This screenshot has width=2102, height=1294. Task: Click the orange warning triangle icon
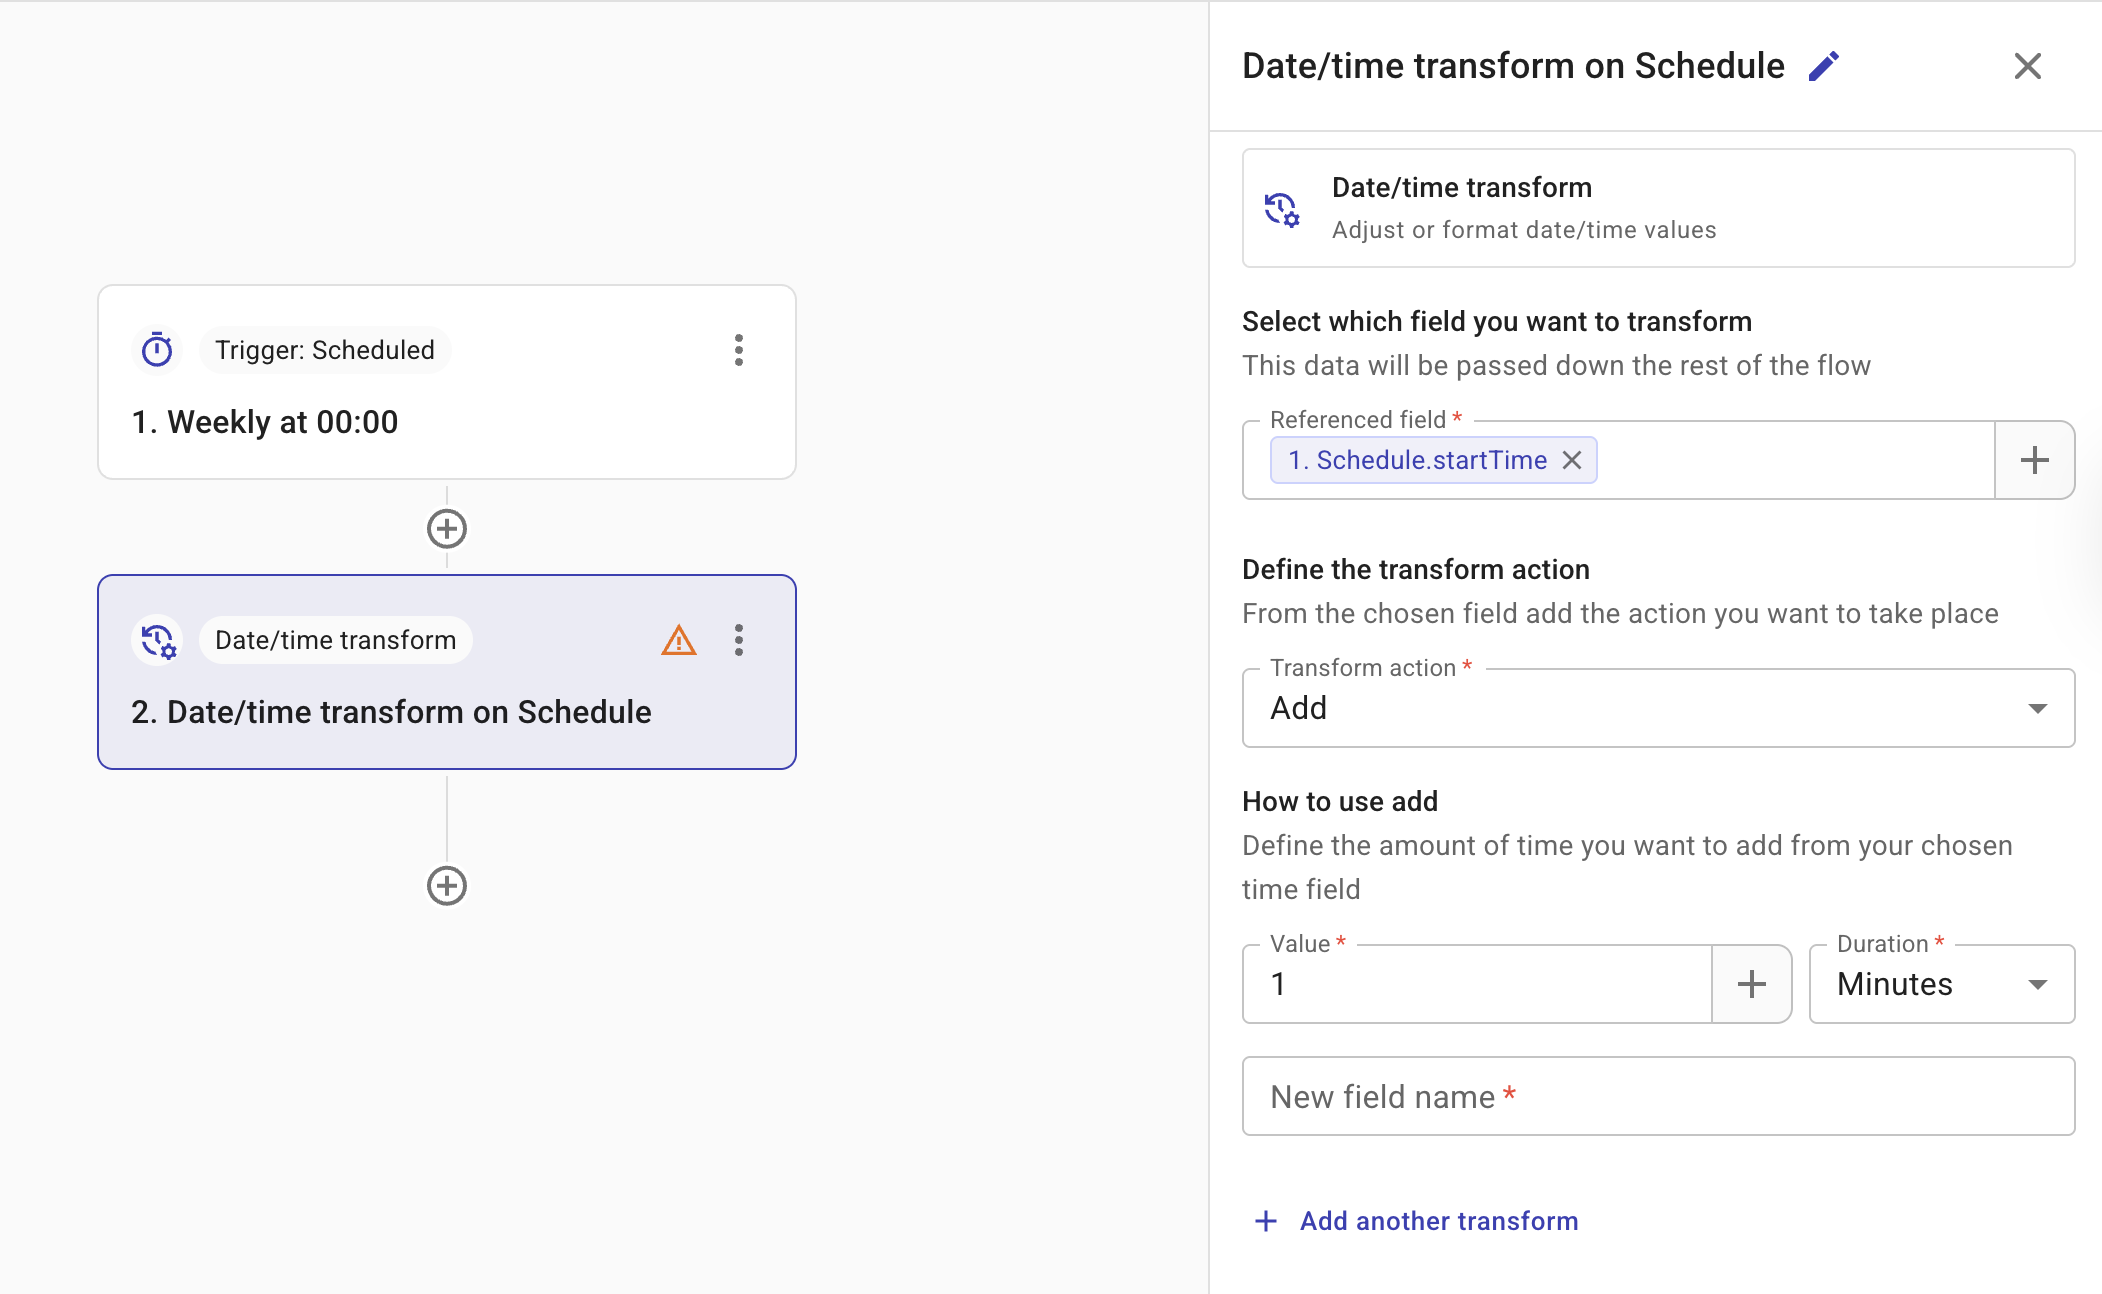click(679, 640)
